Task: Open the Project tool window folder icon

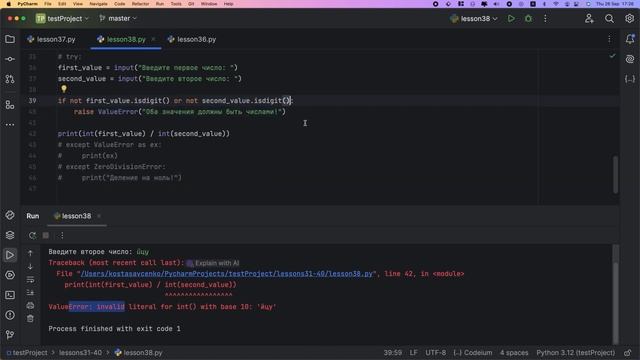Action: tap(10, 39)
